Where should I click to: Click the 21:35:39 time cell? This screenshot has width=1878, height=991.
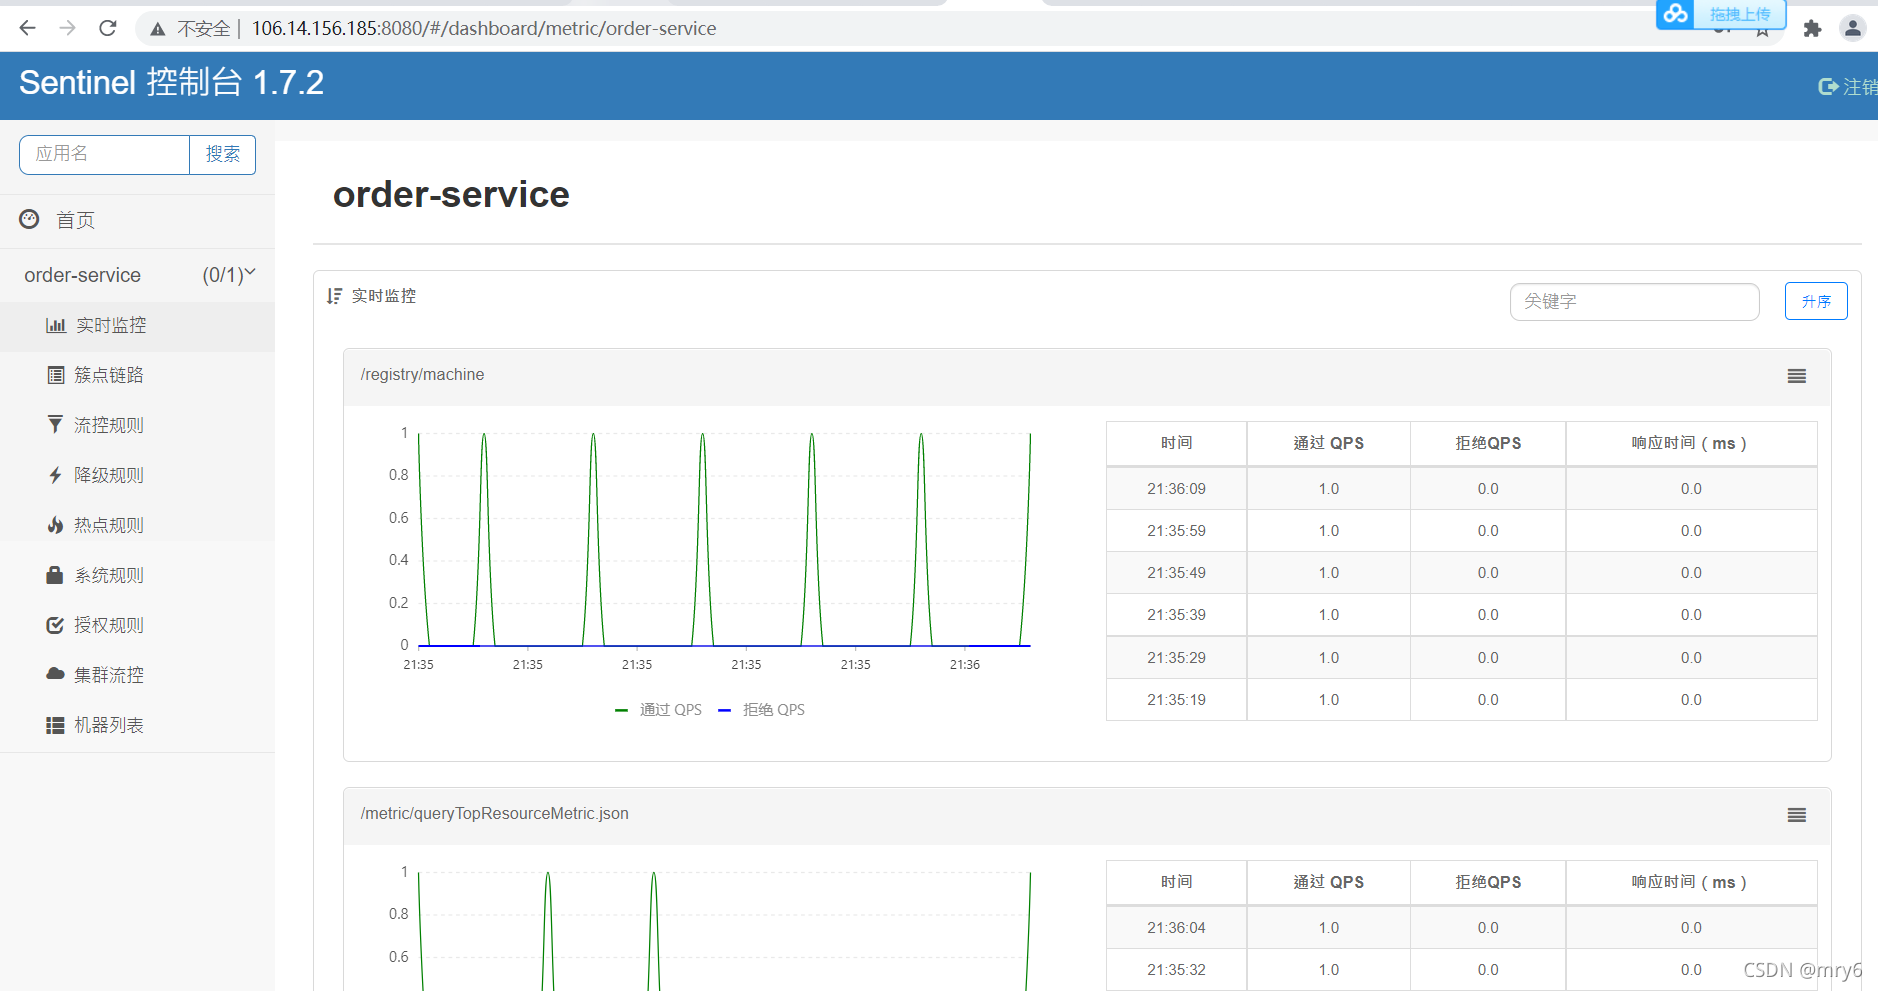(1176, 615)
